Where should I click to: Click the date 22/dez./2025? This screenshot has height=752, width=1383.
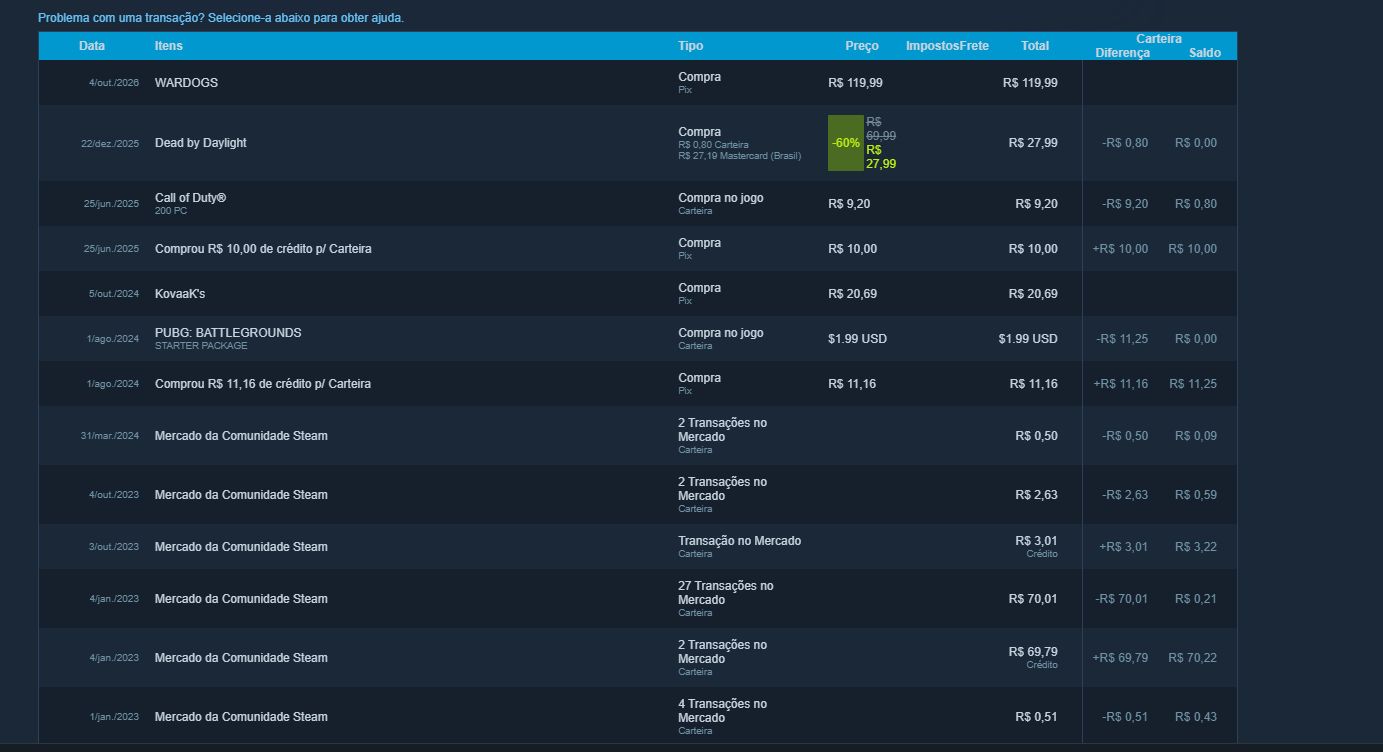click(x=110, y=143)
